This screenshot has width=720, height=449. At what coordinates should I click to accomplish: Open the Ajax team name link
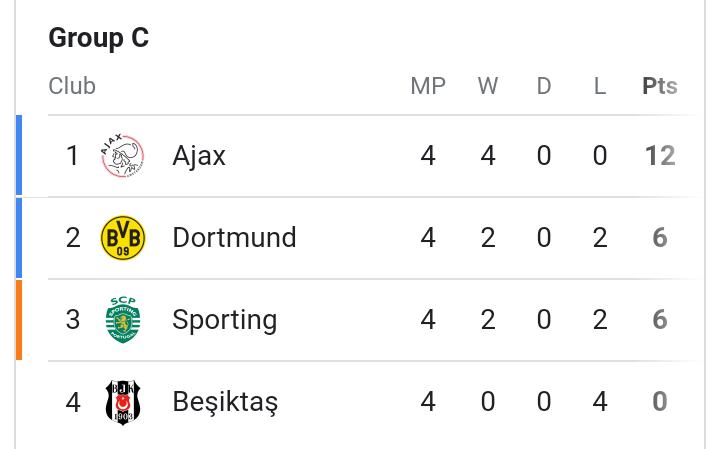[x=199, y=156]
